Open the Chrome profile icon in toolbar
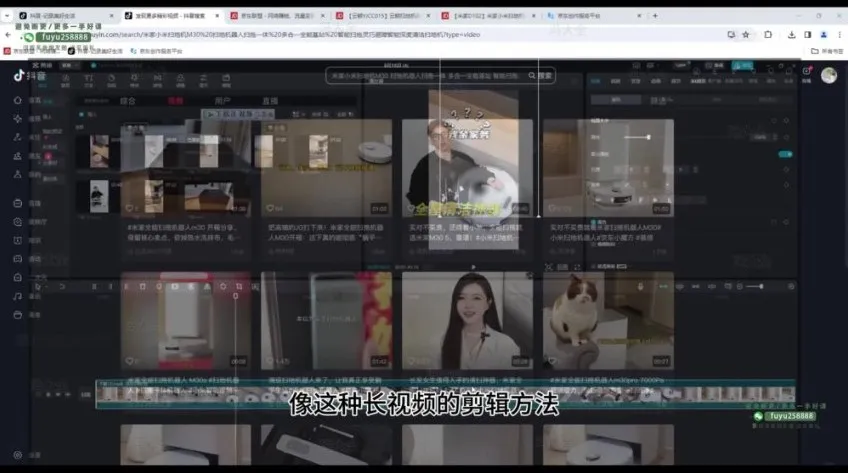This screenshot has width=848, height=473. click(x=823, y=34)
